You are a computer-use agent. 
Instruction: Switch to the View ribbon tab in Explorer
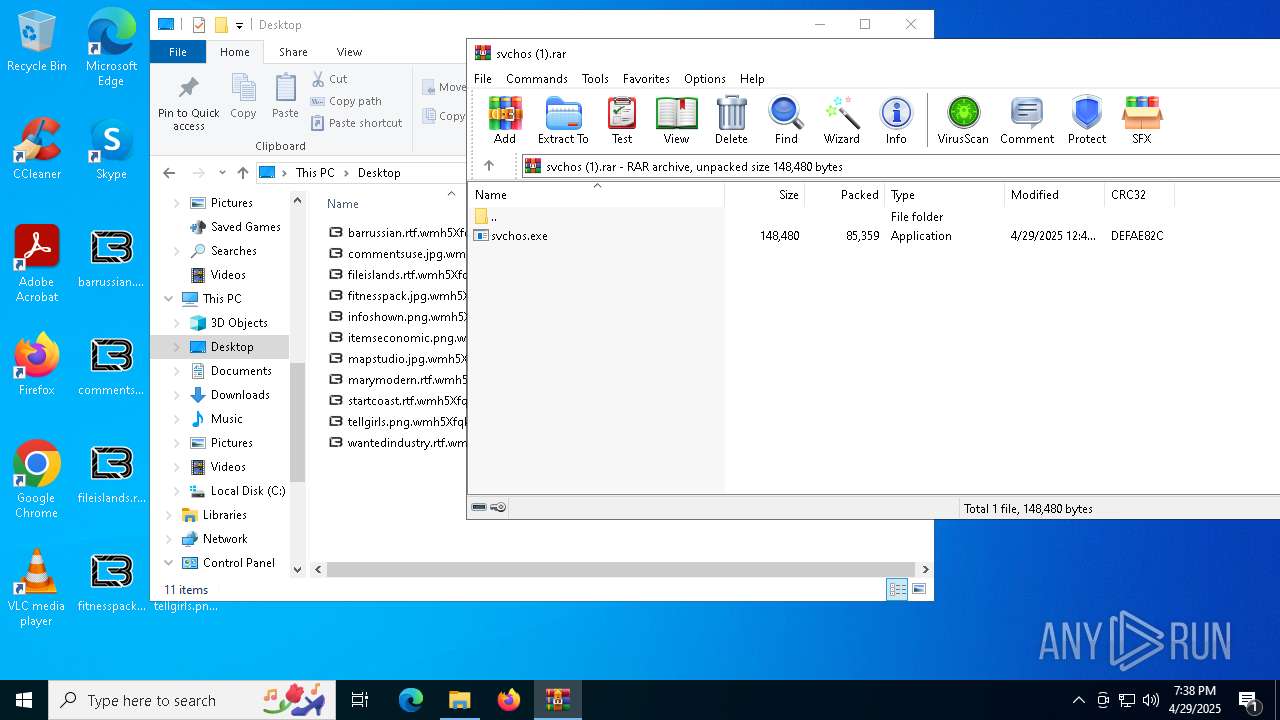[349, 52]
